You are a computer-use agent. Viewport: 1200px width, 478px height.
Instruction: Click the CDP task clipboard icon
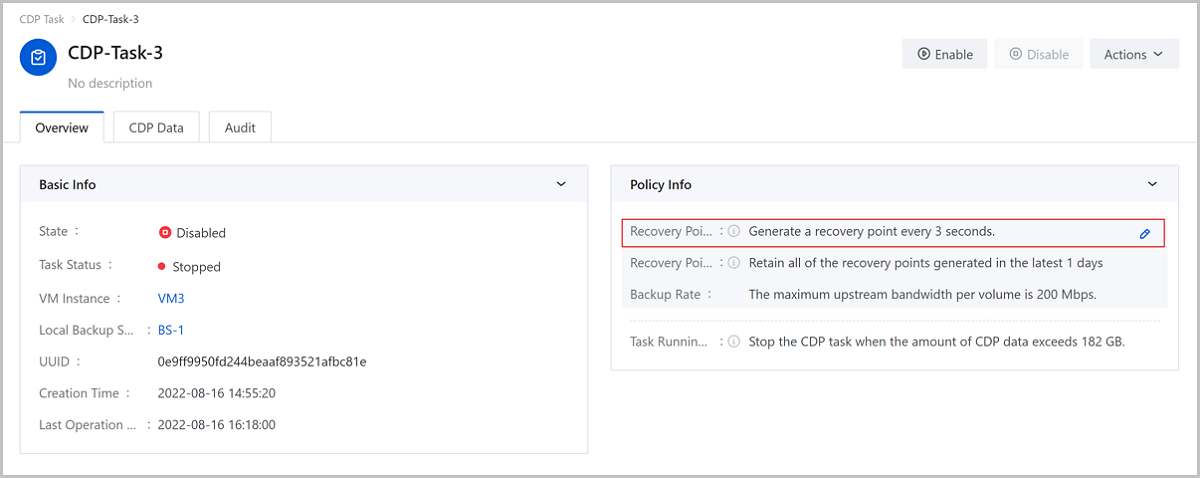click(38, 57)
